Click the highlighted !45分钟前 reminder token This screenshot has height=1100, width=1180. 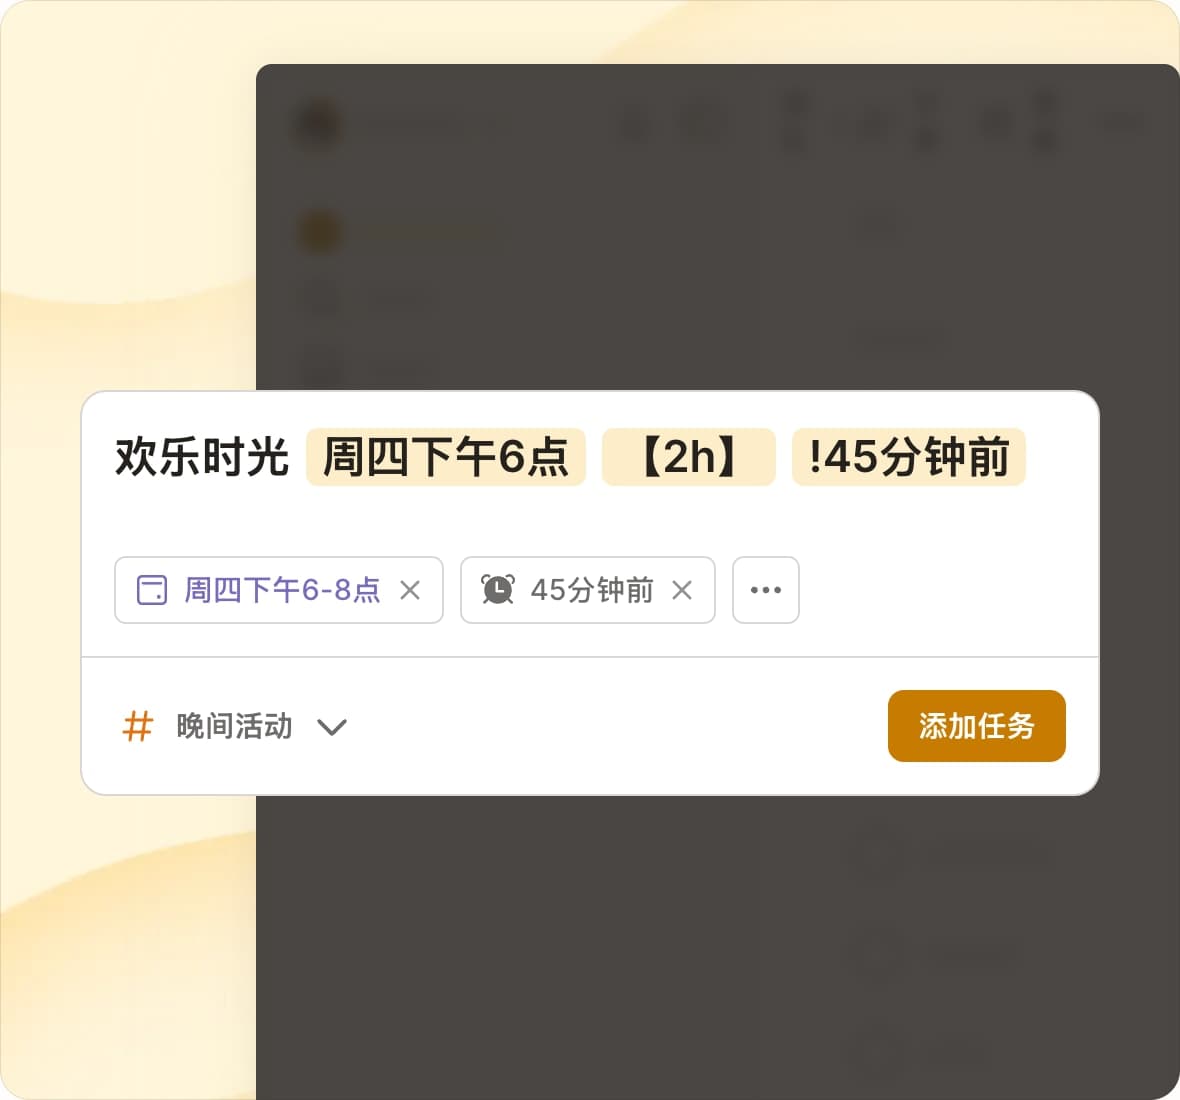[x=908, y=457]
